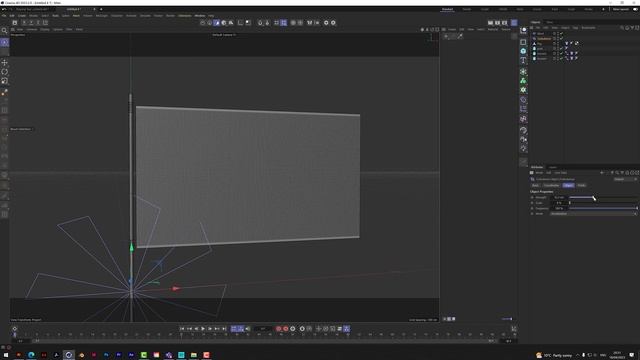This screenshot has width=640, height=360.
Task: Click the Text spline T icon
Action: (523, 60)
